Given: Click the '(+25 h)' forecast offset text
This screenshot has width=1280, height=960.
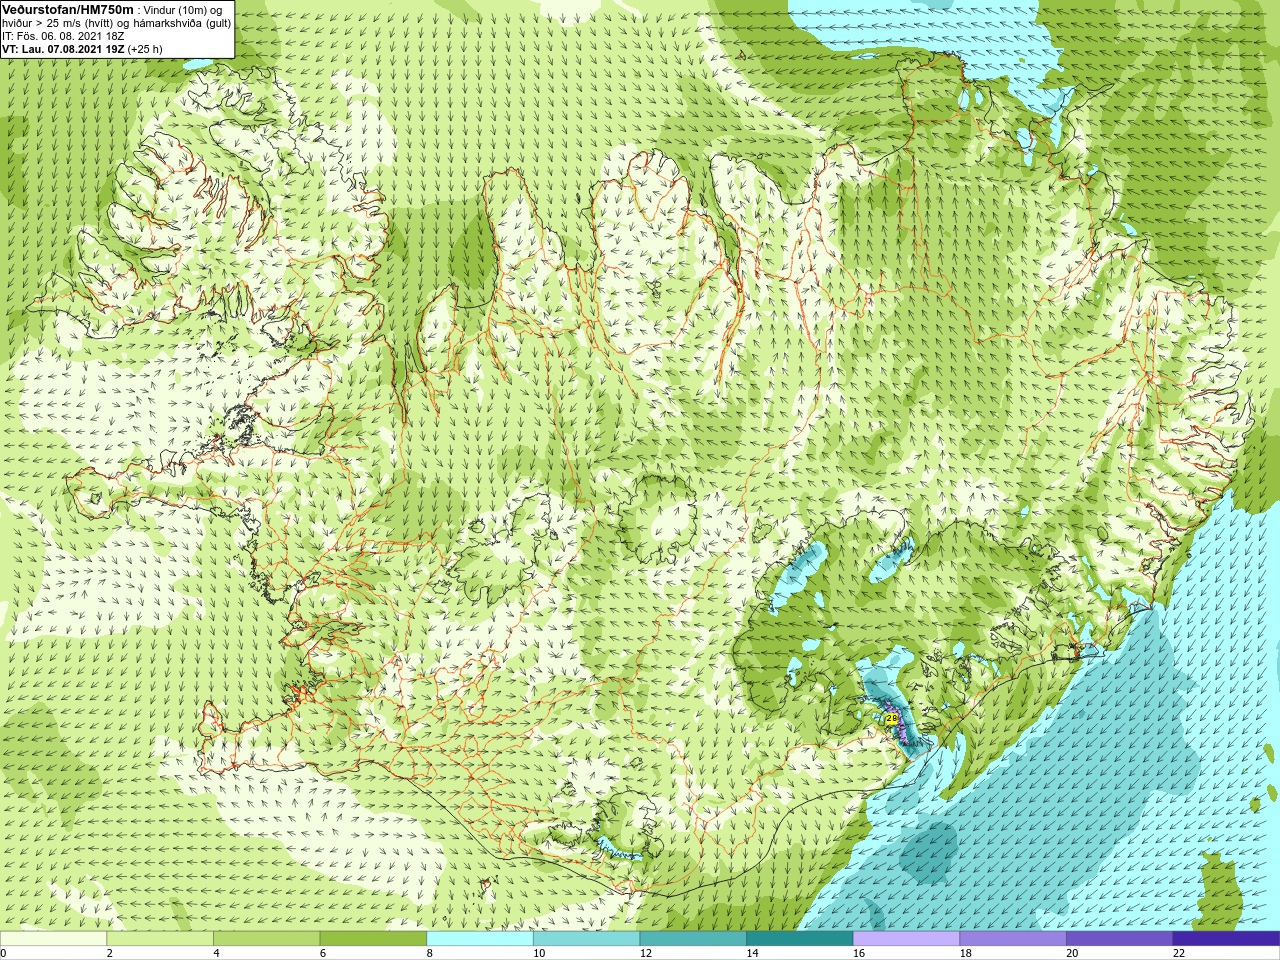Looking at the screenshot, I should (x=145, y=49).
